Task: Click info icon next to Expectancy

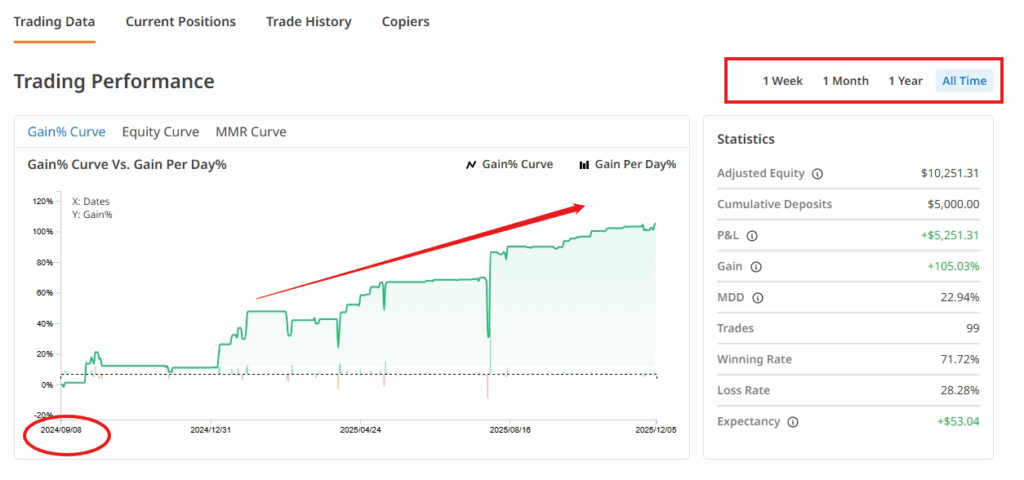Action: pos(793,422)
